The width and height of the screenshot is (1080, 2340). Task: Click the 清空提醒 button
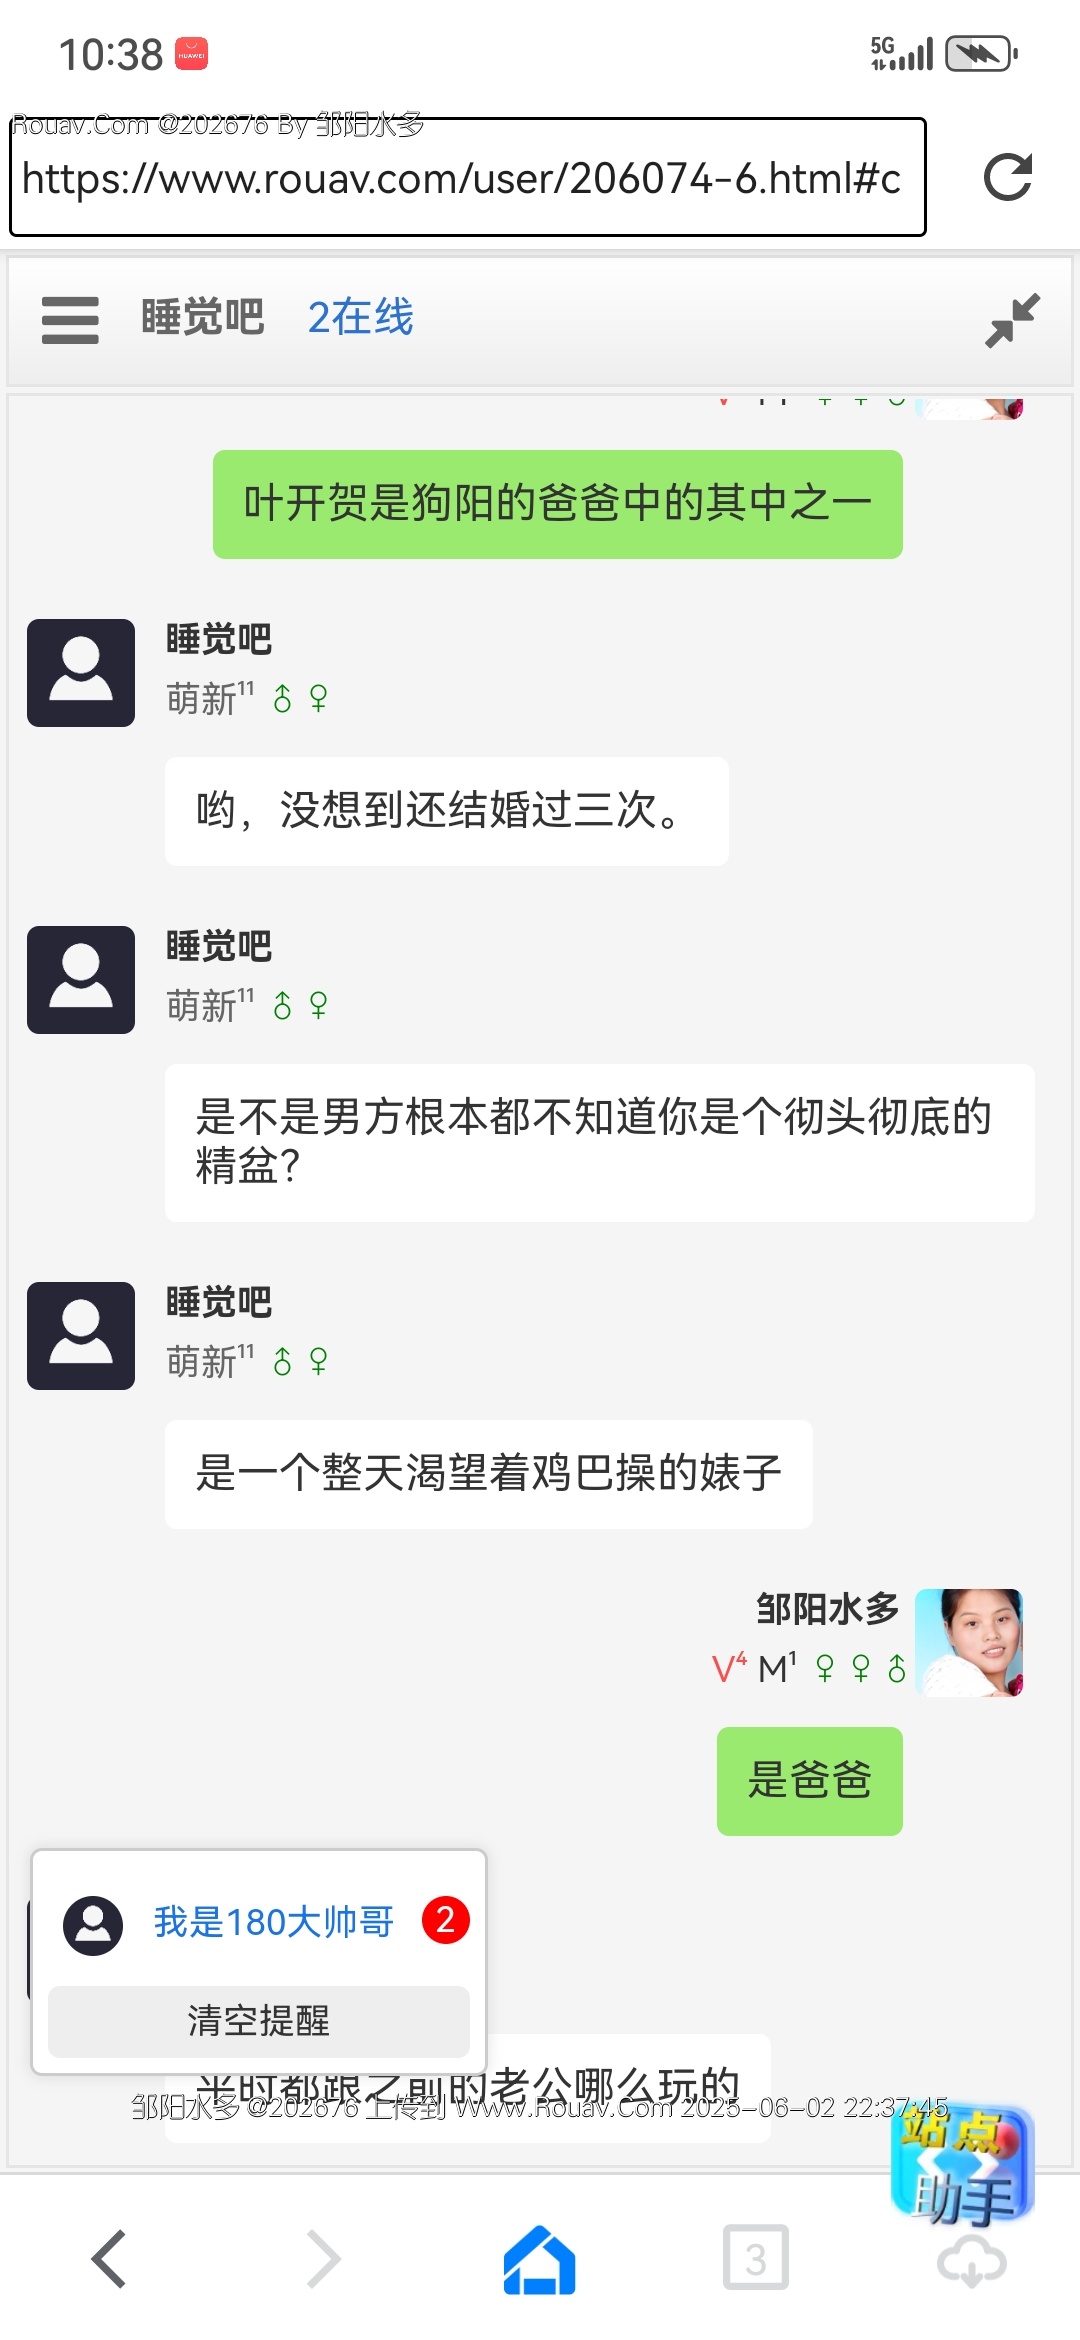click(258, 2021)
